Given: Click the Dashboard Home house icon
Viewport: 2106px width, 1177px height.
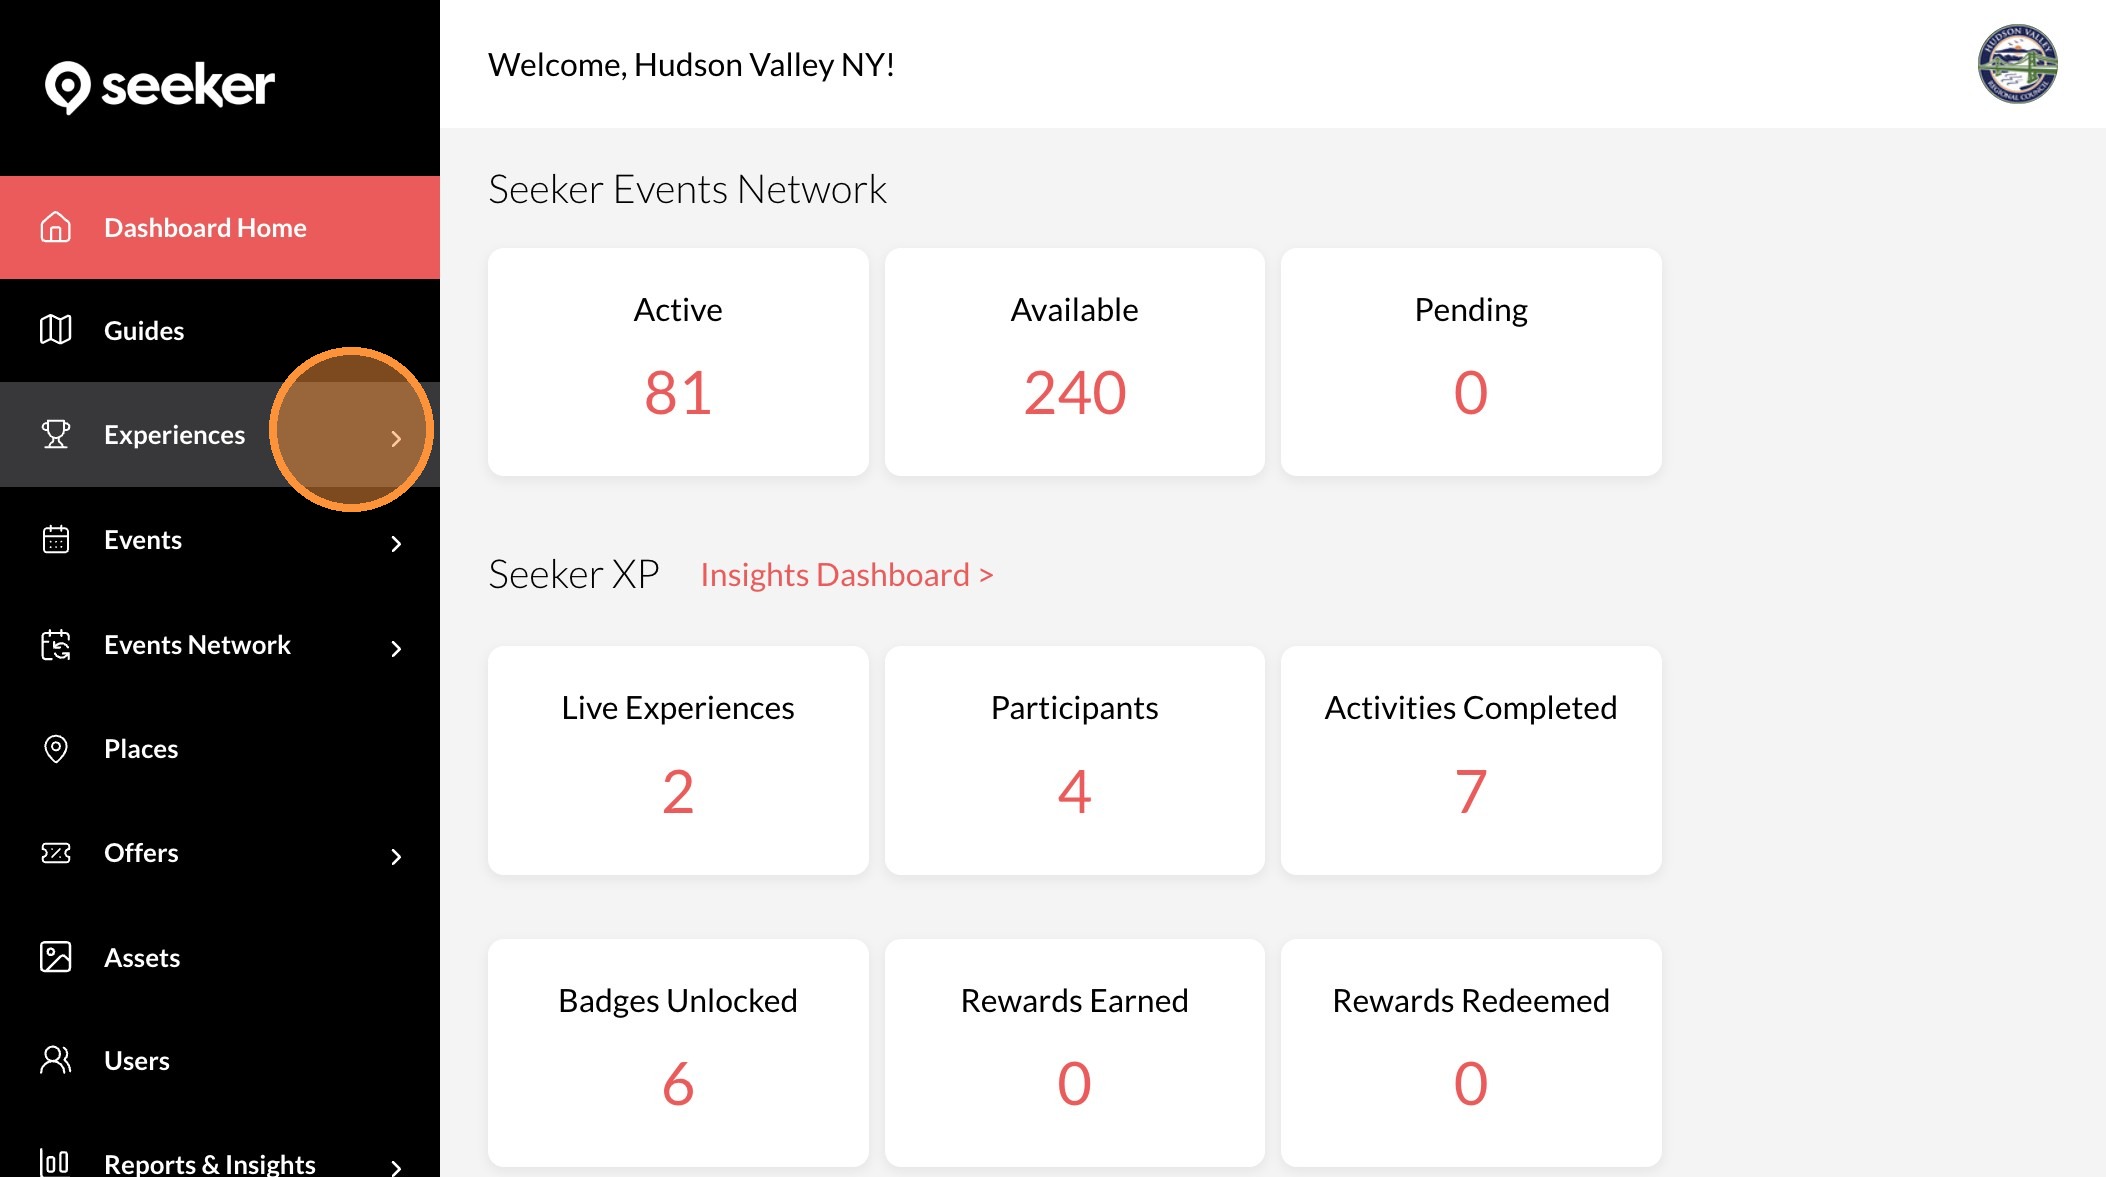Looking at the screenshot, I should (56, 228).
